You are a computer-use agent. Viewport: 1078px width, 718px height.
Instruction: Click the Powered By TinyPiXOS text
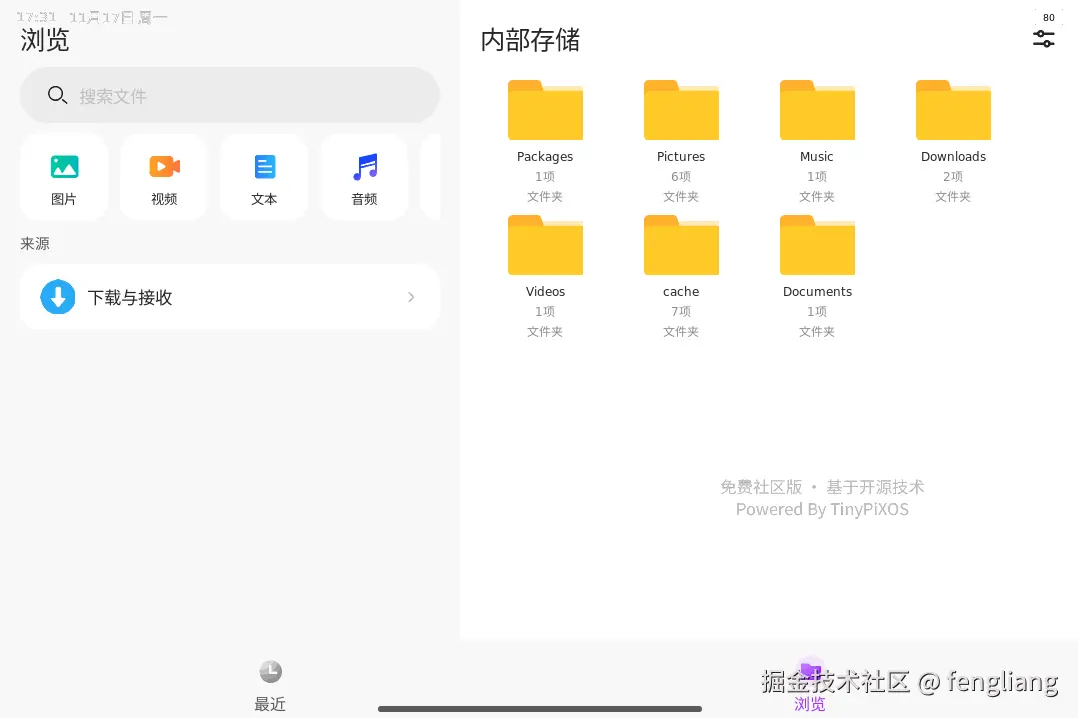click(822, 509)
